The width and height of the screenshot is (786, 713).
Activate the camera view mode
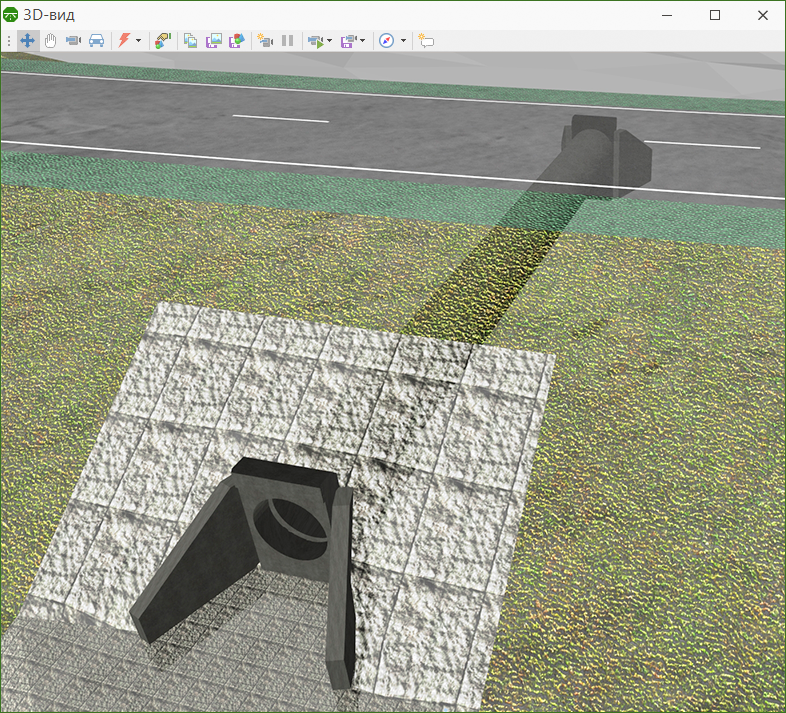73,41
